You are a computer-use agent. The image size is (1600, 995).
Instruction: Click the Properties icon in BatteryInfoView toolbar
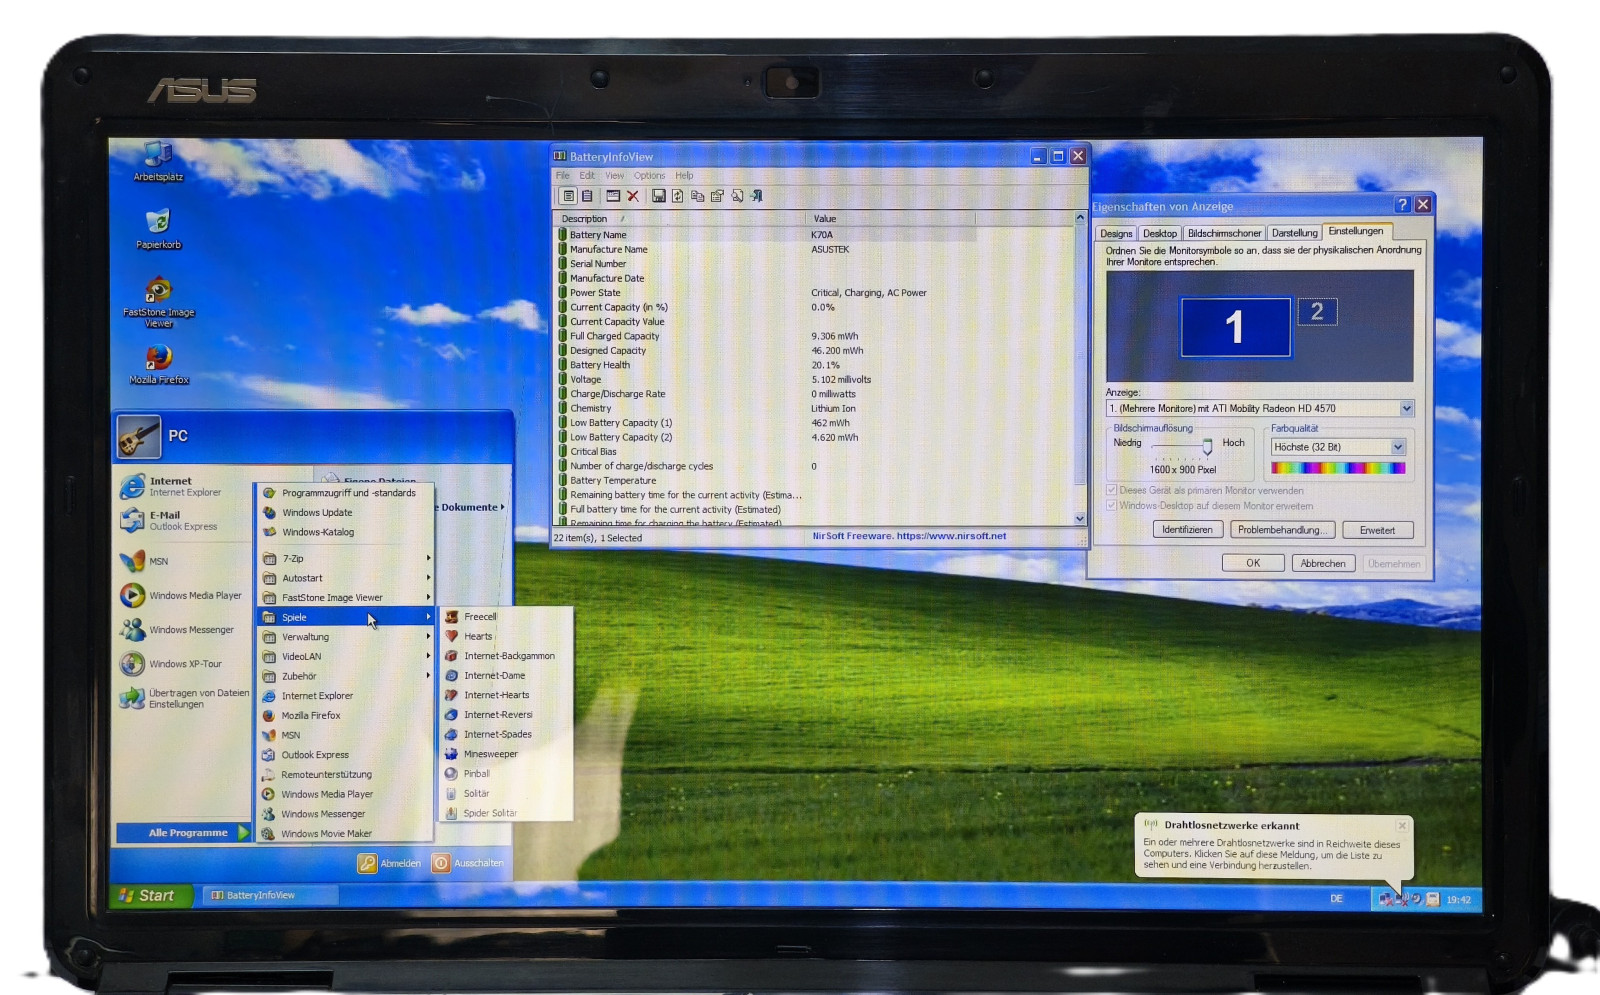[717, 196]
